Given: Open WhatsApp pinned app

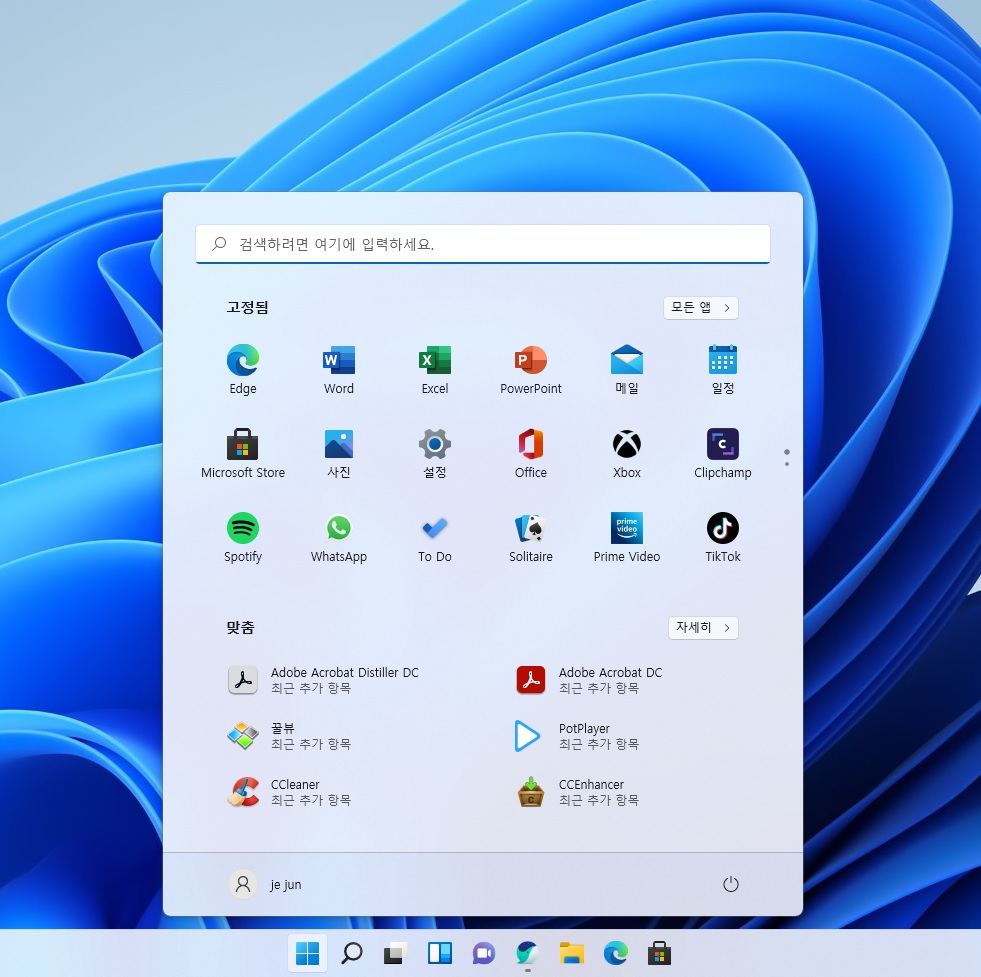Looking at the screenshot, I should [338, 537].
